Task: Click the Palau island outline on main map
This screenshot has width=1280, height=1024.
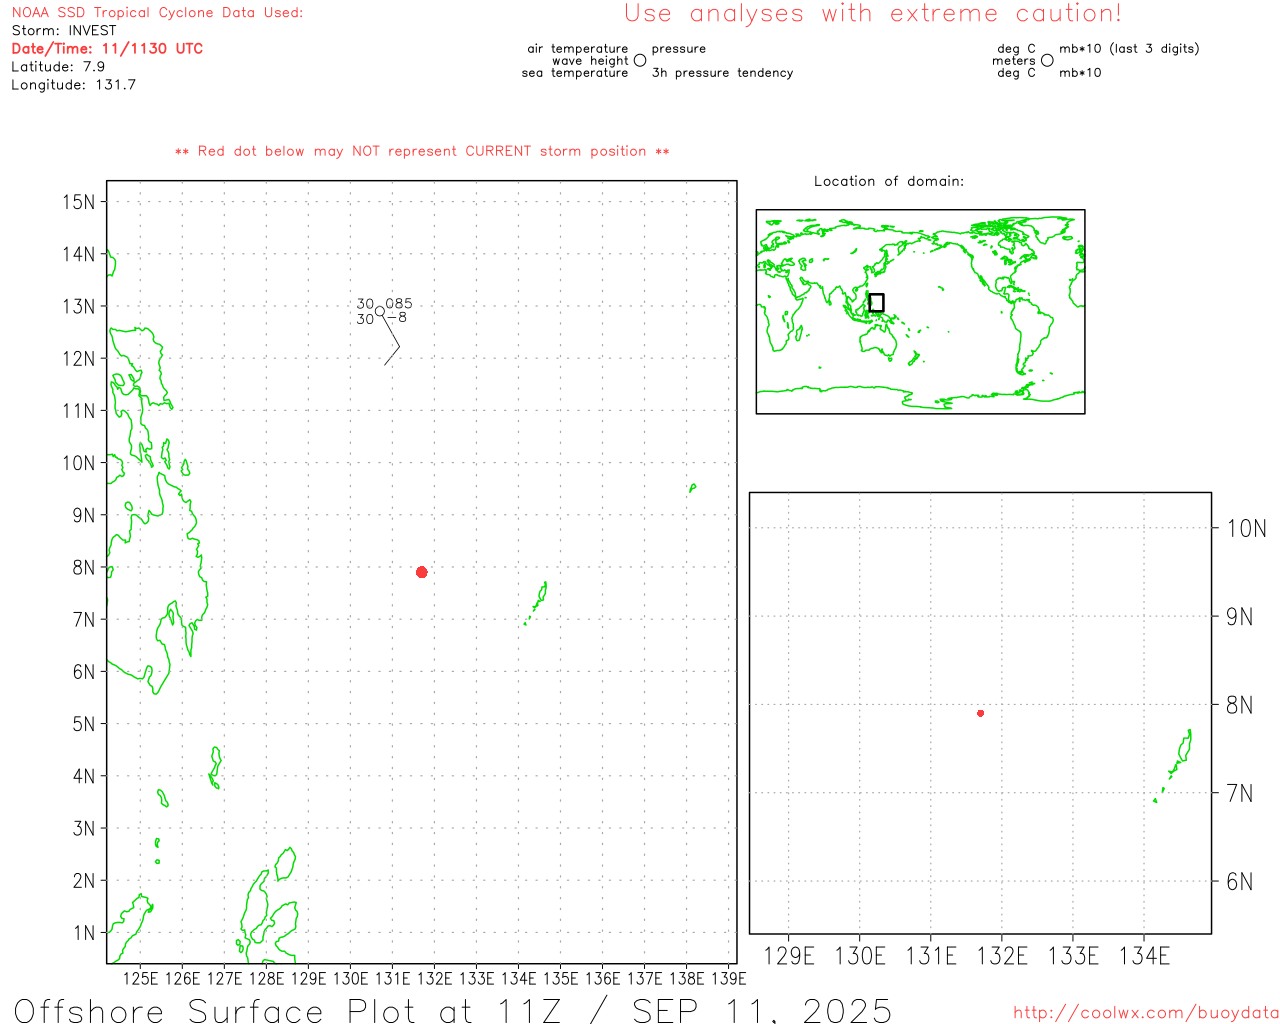Action: point(538,603)
